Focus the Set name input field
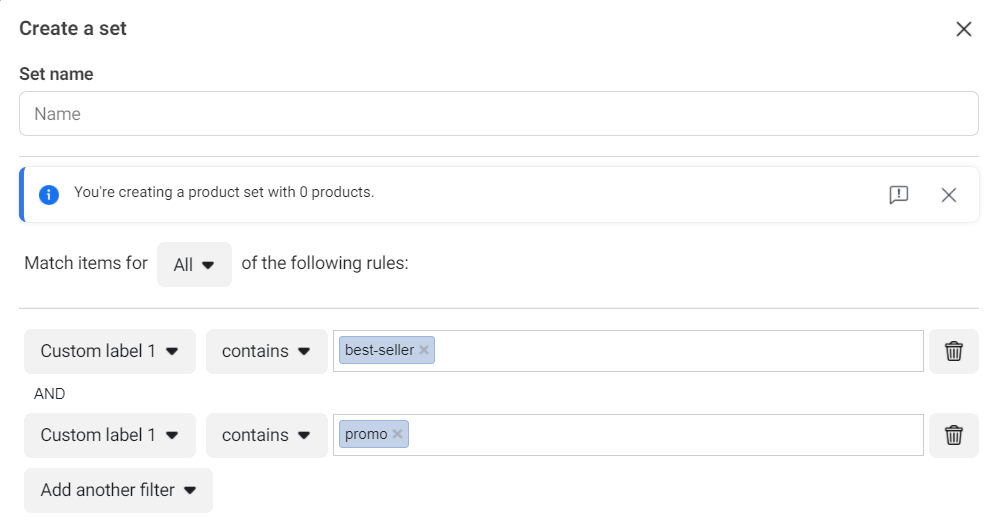Viewport: 995px width, 525px height. click(x=499, y=114)
